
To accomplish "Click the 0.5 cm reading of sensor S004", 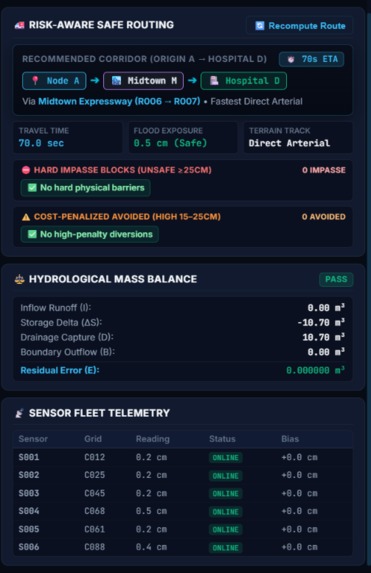I will (x=151, y=511).
